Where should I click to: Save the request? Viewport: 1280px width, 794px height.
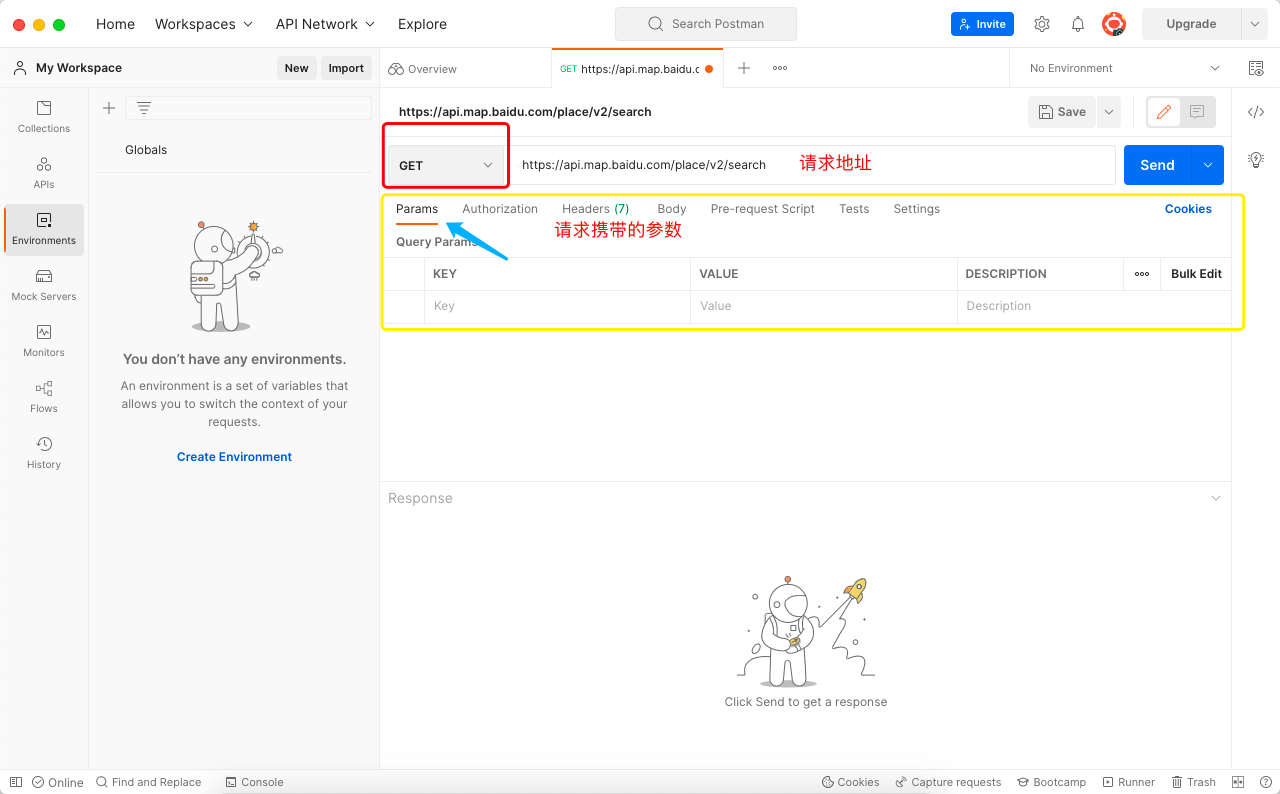coord(1062,112)
